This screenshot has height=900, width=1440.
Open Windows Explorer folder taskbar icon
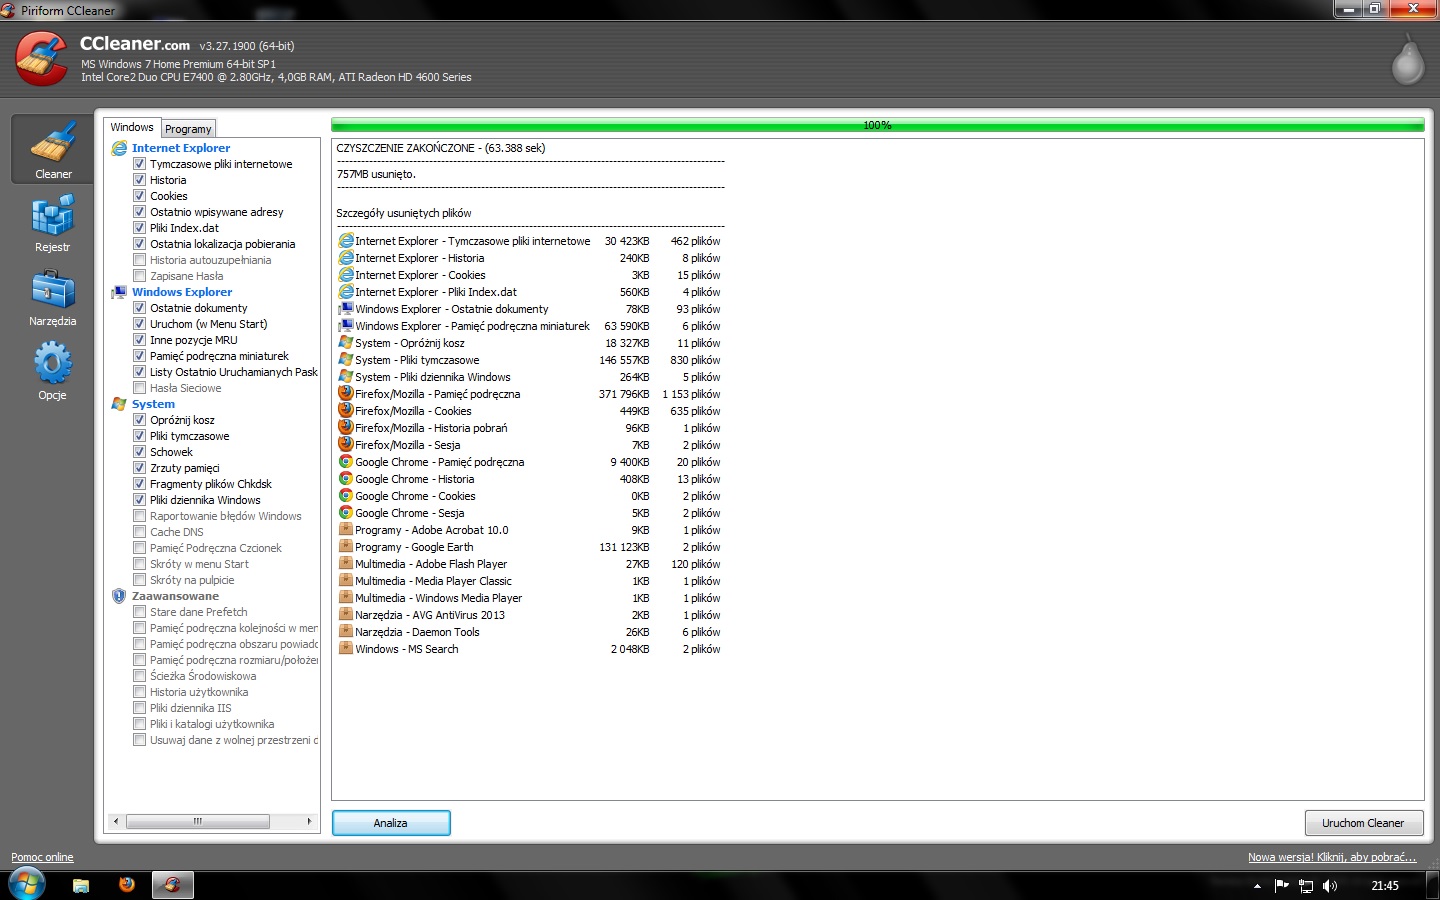tap(81, 884)
